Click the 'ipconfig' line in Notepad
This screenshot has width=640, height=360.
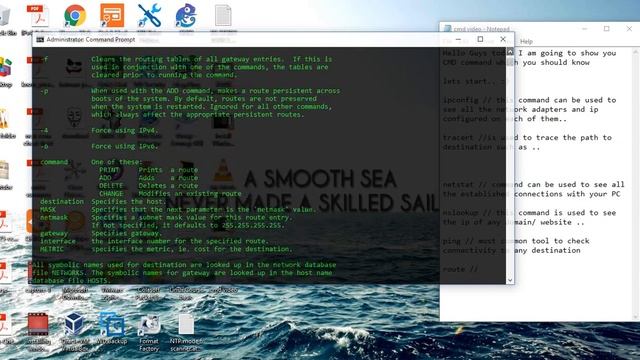click(529, 100)
